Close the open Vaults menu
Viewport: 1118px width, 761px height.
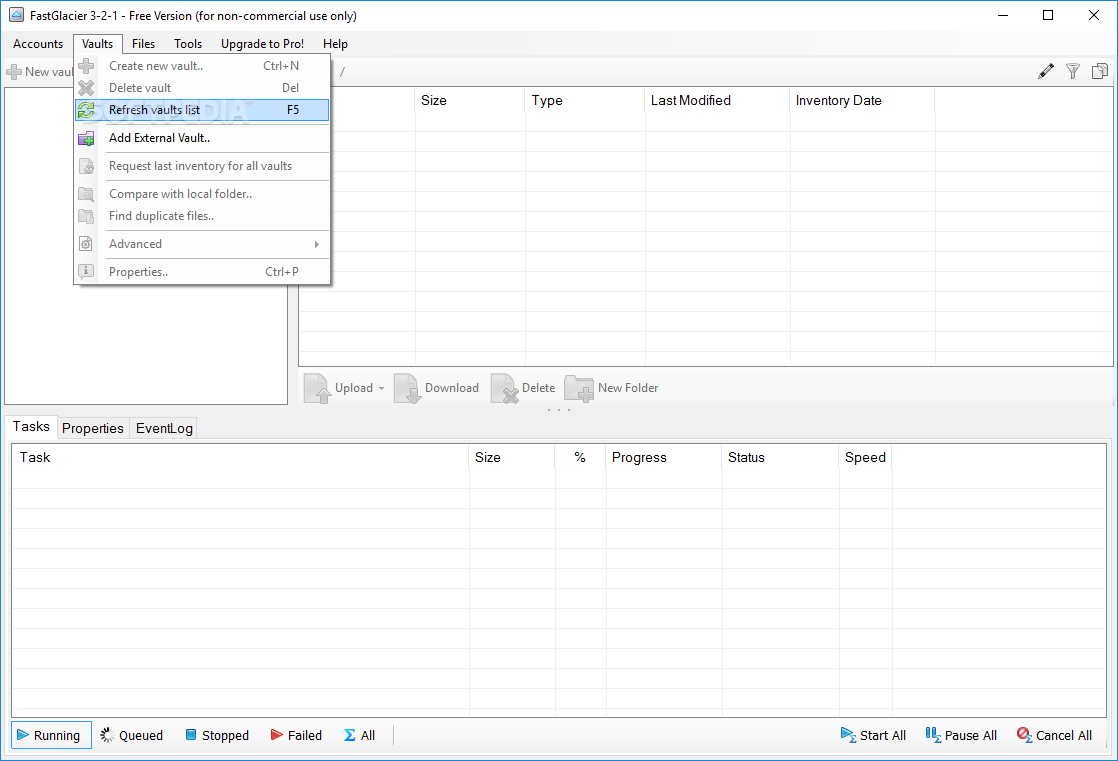(x=98, y=44)
